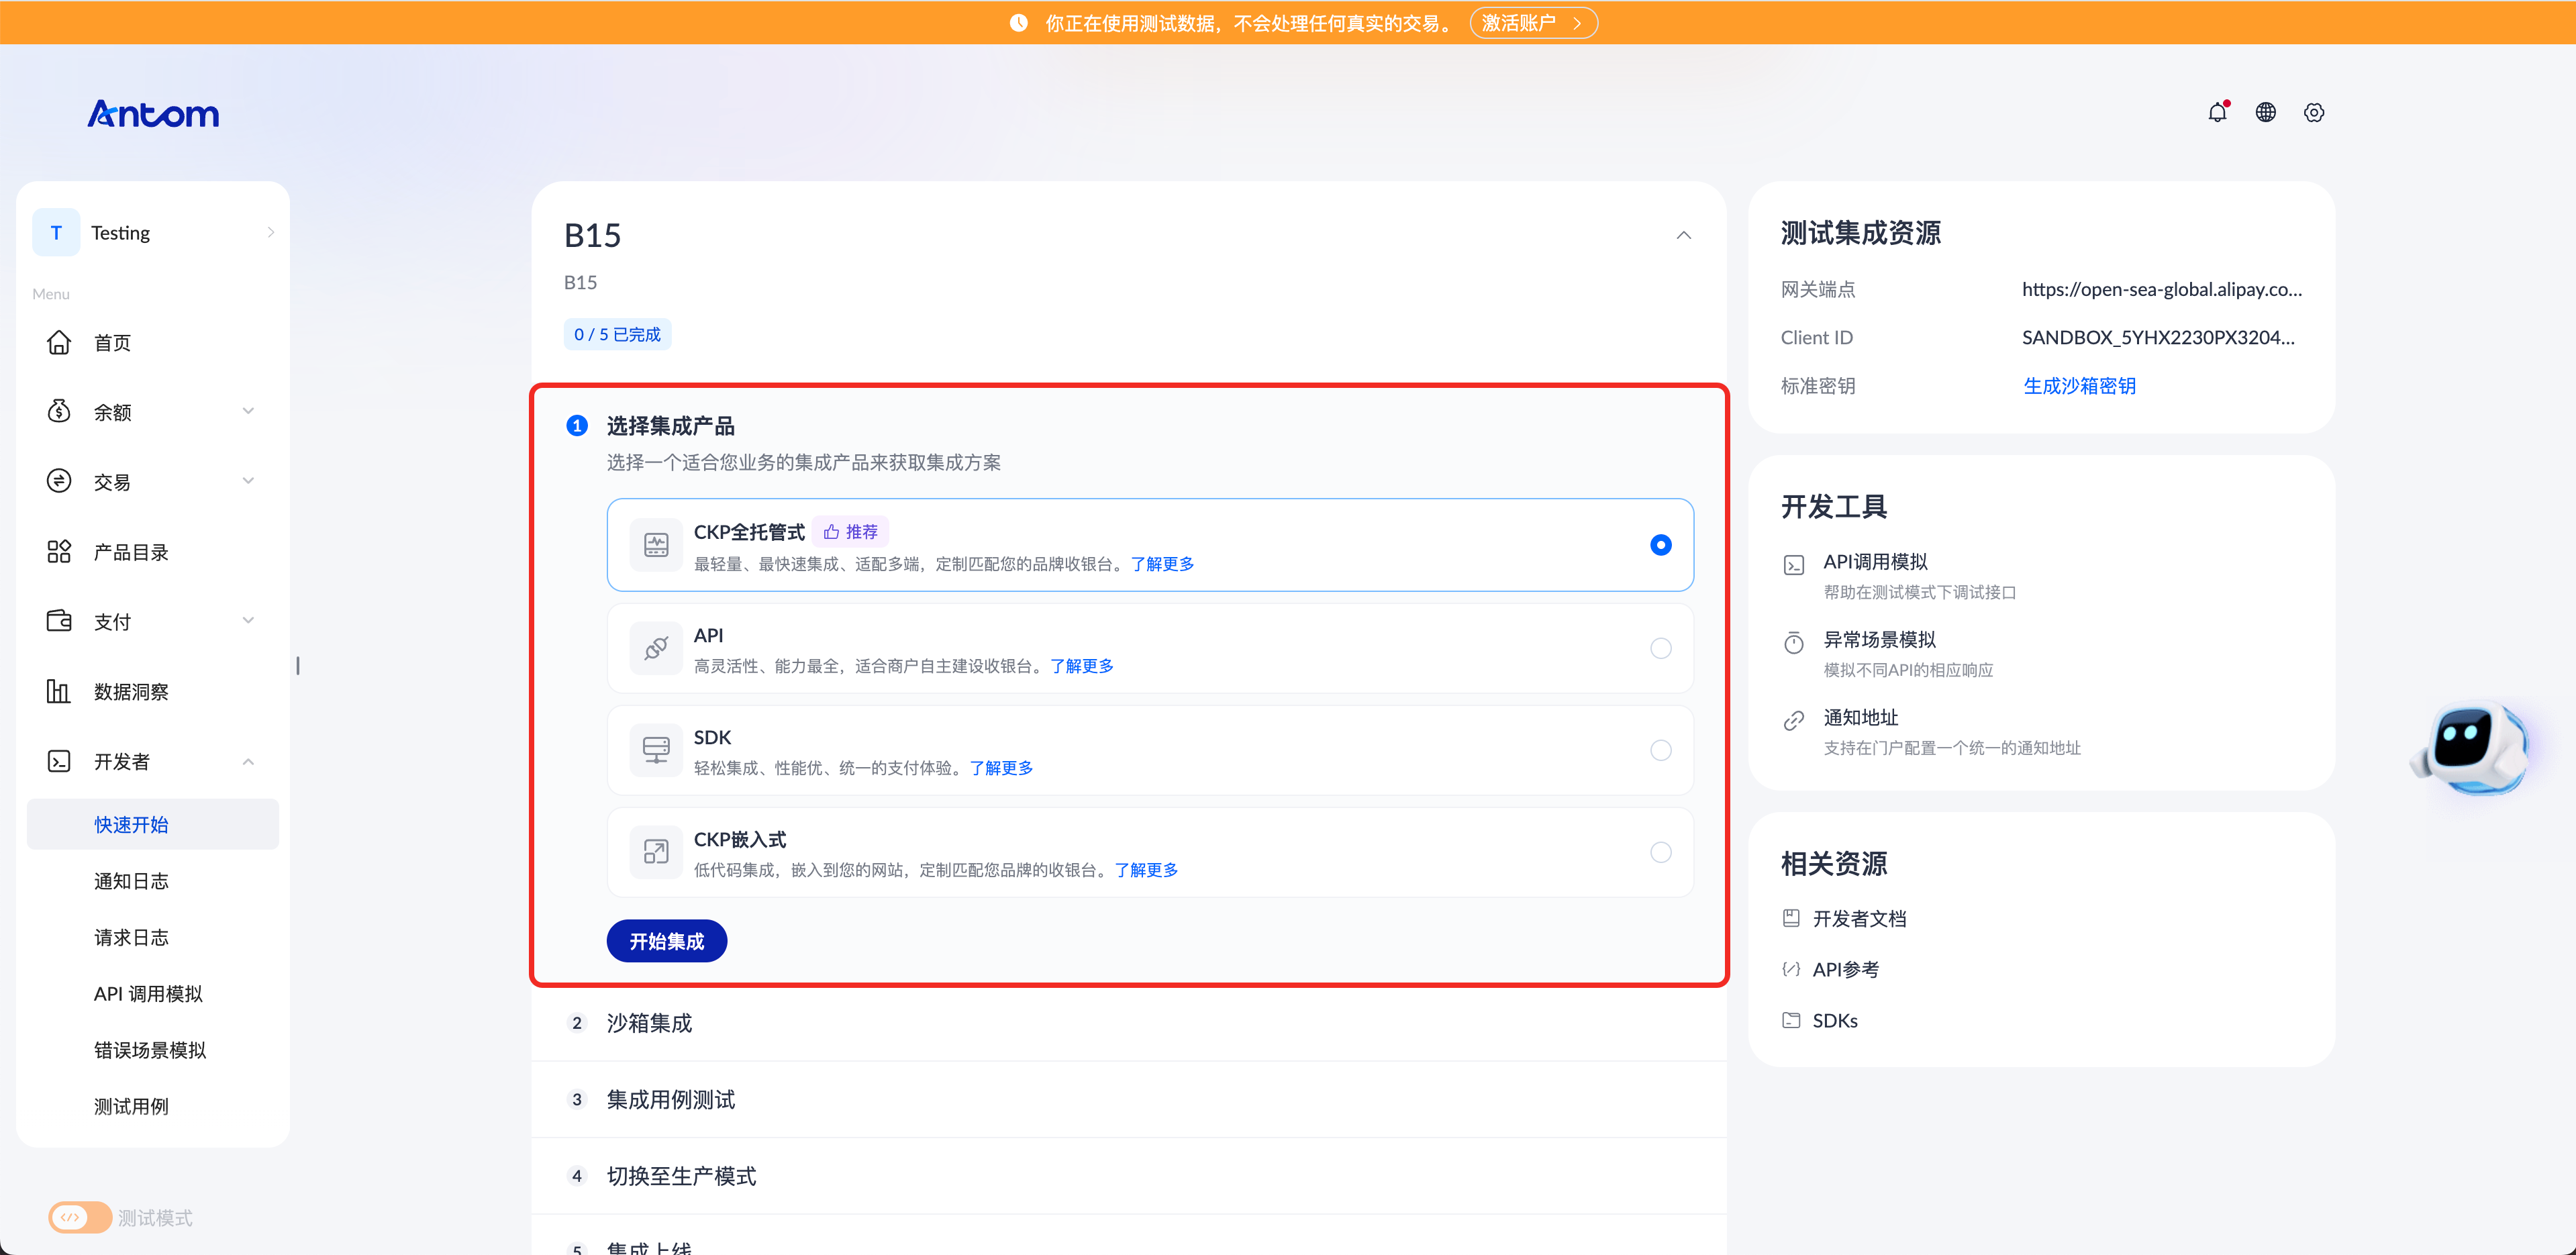Click the 异常场景模拟 stopwatch icon
The width and height of the screenshot is (2576, 1255).
tap(1794, 642)
